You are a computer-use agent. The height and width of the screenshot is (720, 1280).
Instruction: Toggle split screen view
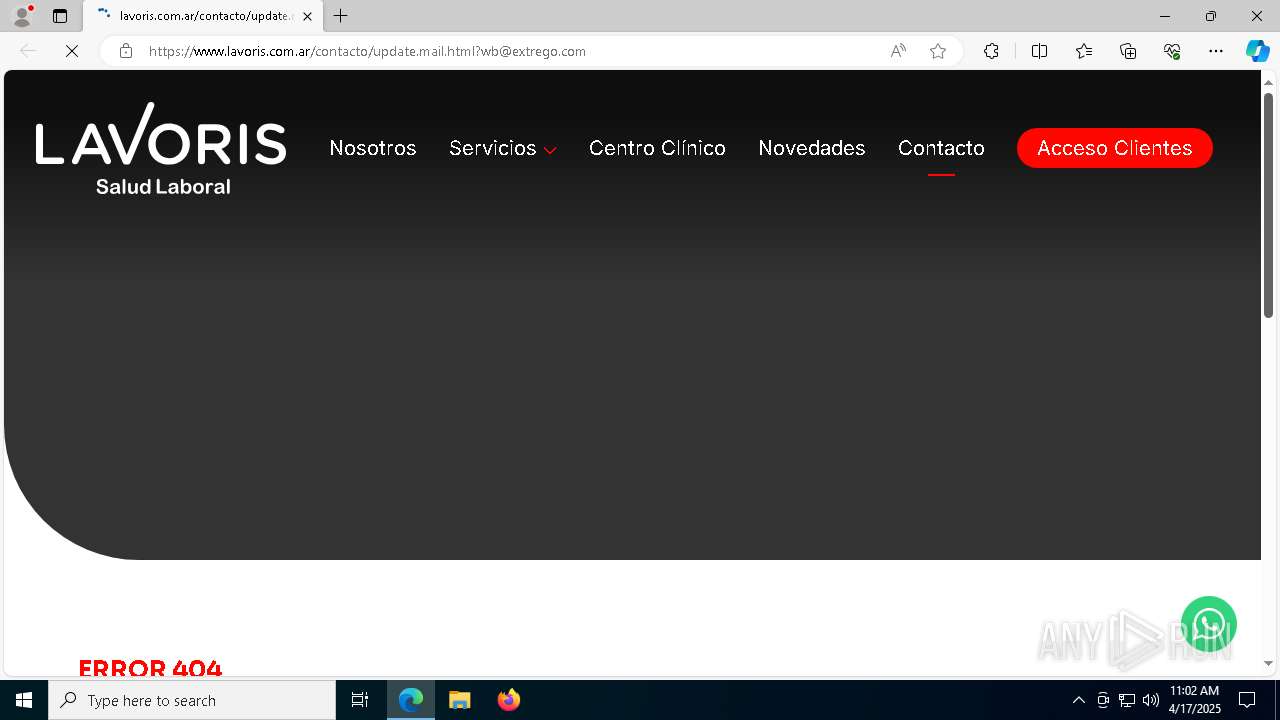coord(1039,51)
